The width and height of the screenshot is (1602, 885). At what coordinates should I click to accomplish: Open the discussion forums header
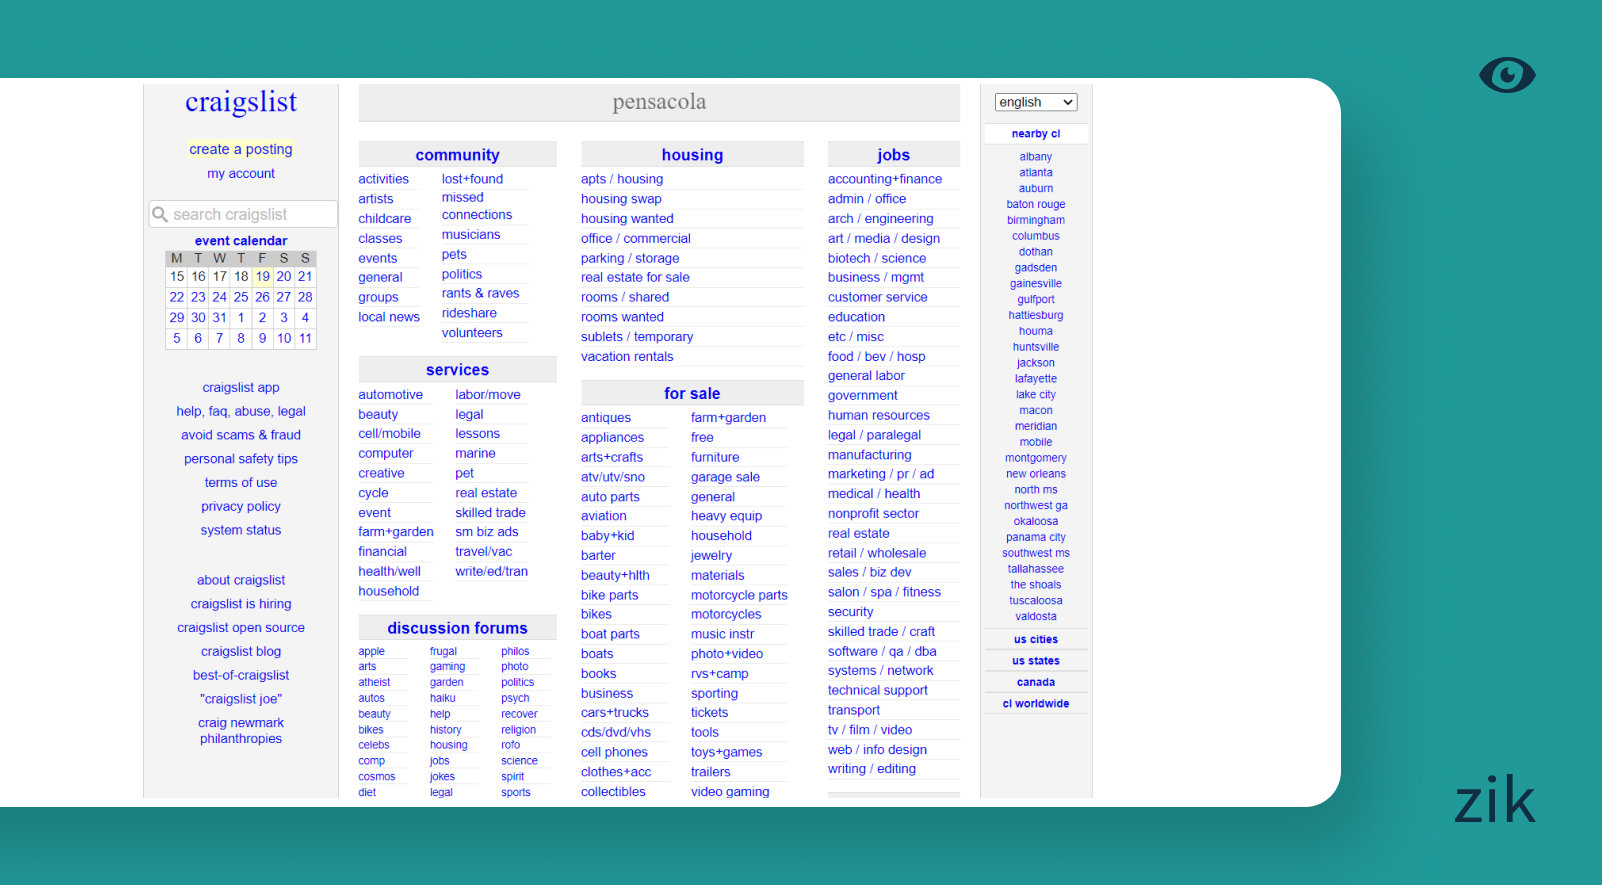(457, 628)
